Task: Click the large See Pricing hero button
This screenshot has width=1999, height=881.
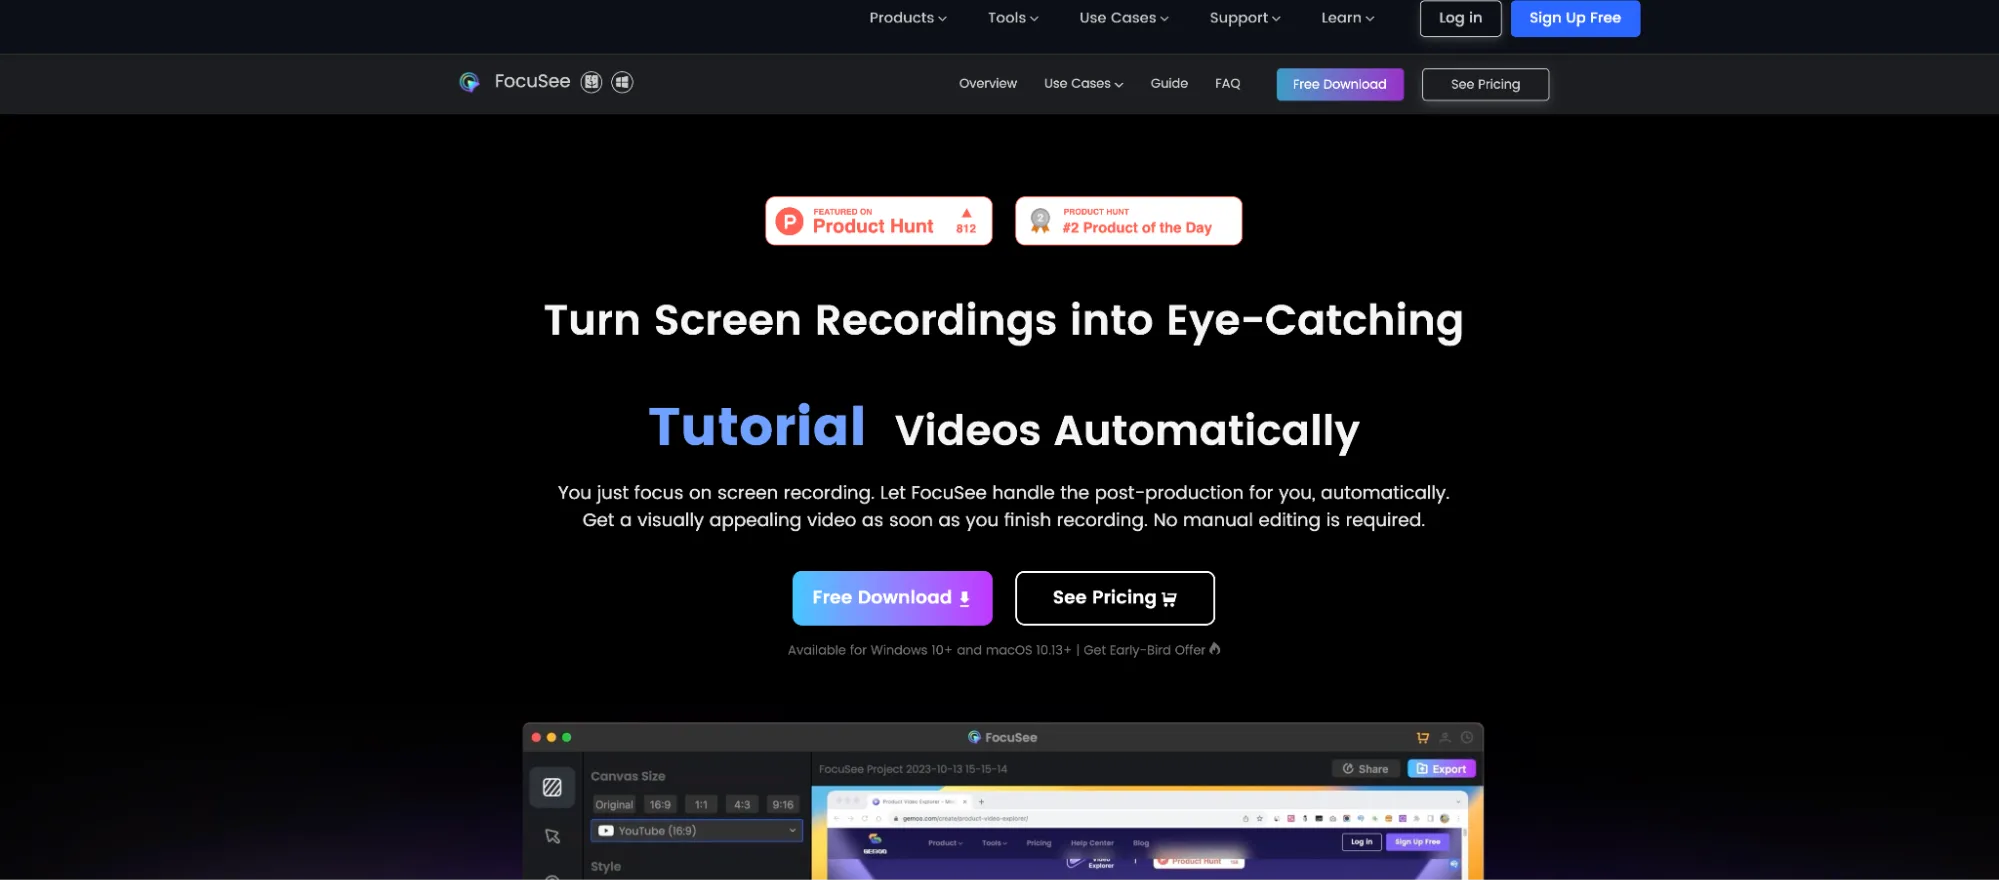Action: point(1114,598)
